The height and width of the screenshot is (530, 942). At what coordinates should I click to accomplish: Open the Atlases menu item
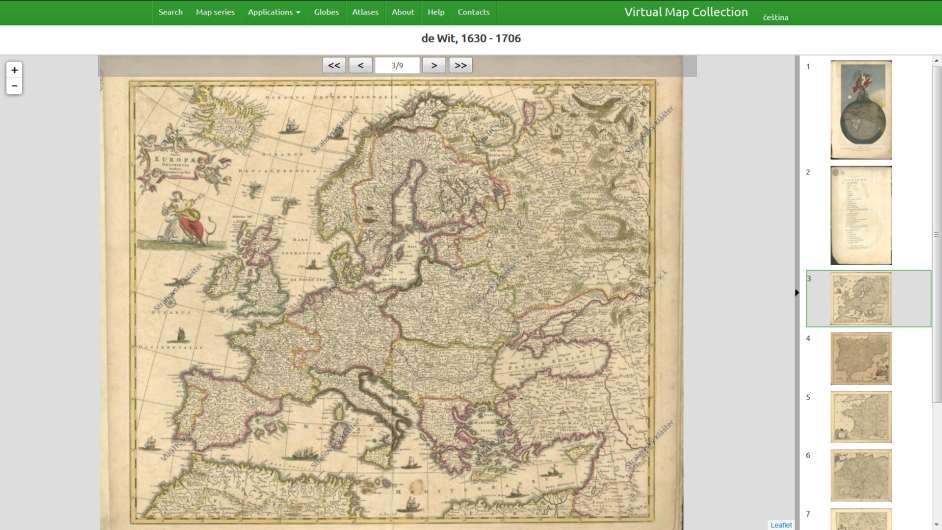[x=365, y=12]
